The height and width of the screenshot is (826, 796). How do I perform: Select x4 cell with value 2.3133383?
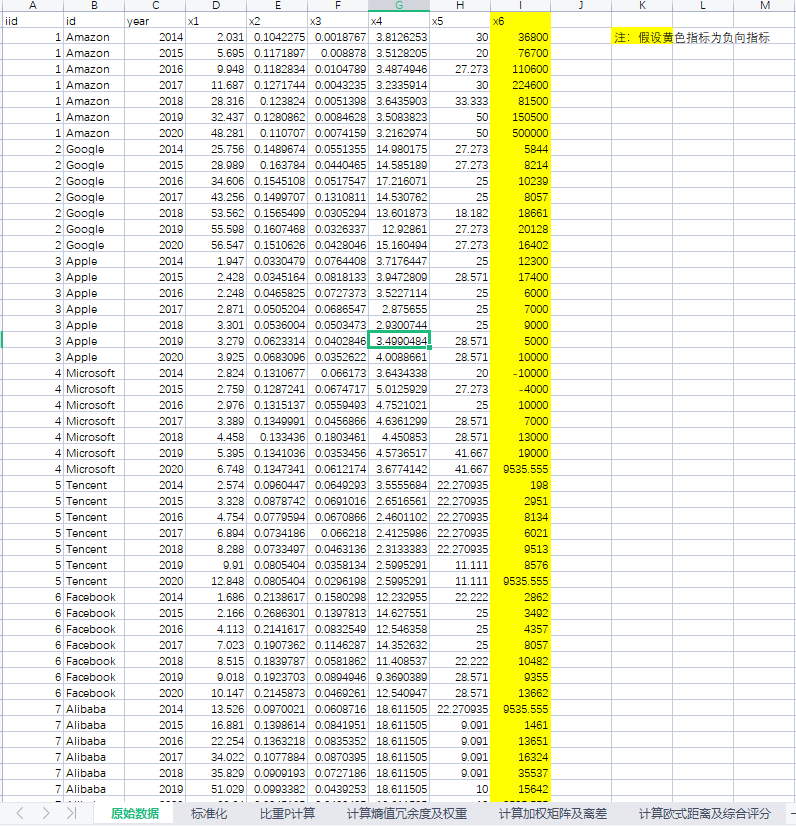pyautogui.click(x=399, y=549)
